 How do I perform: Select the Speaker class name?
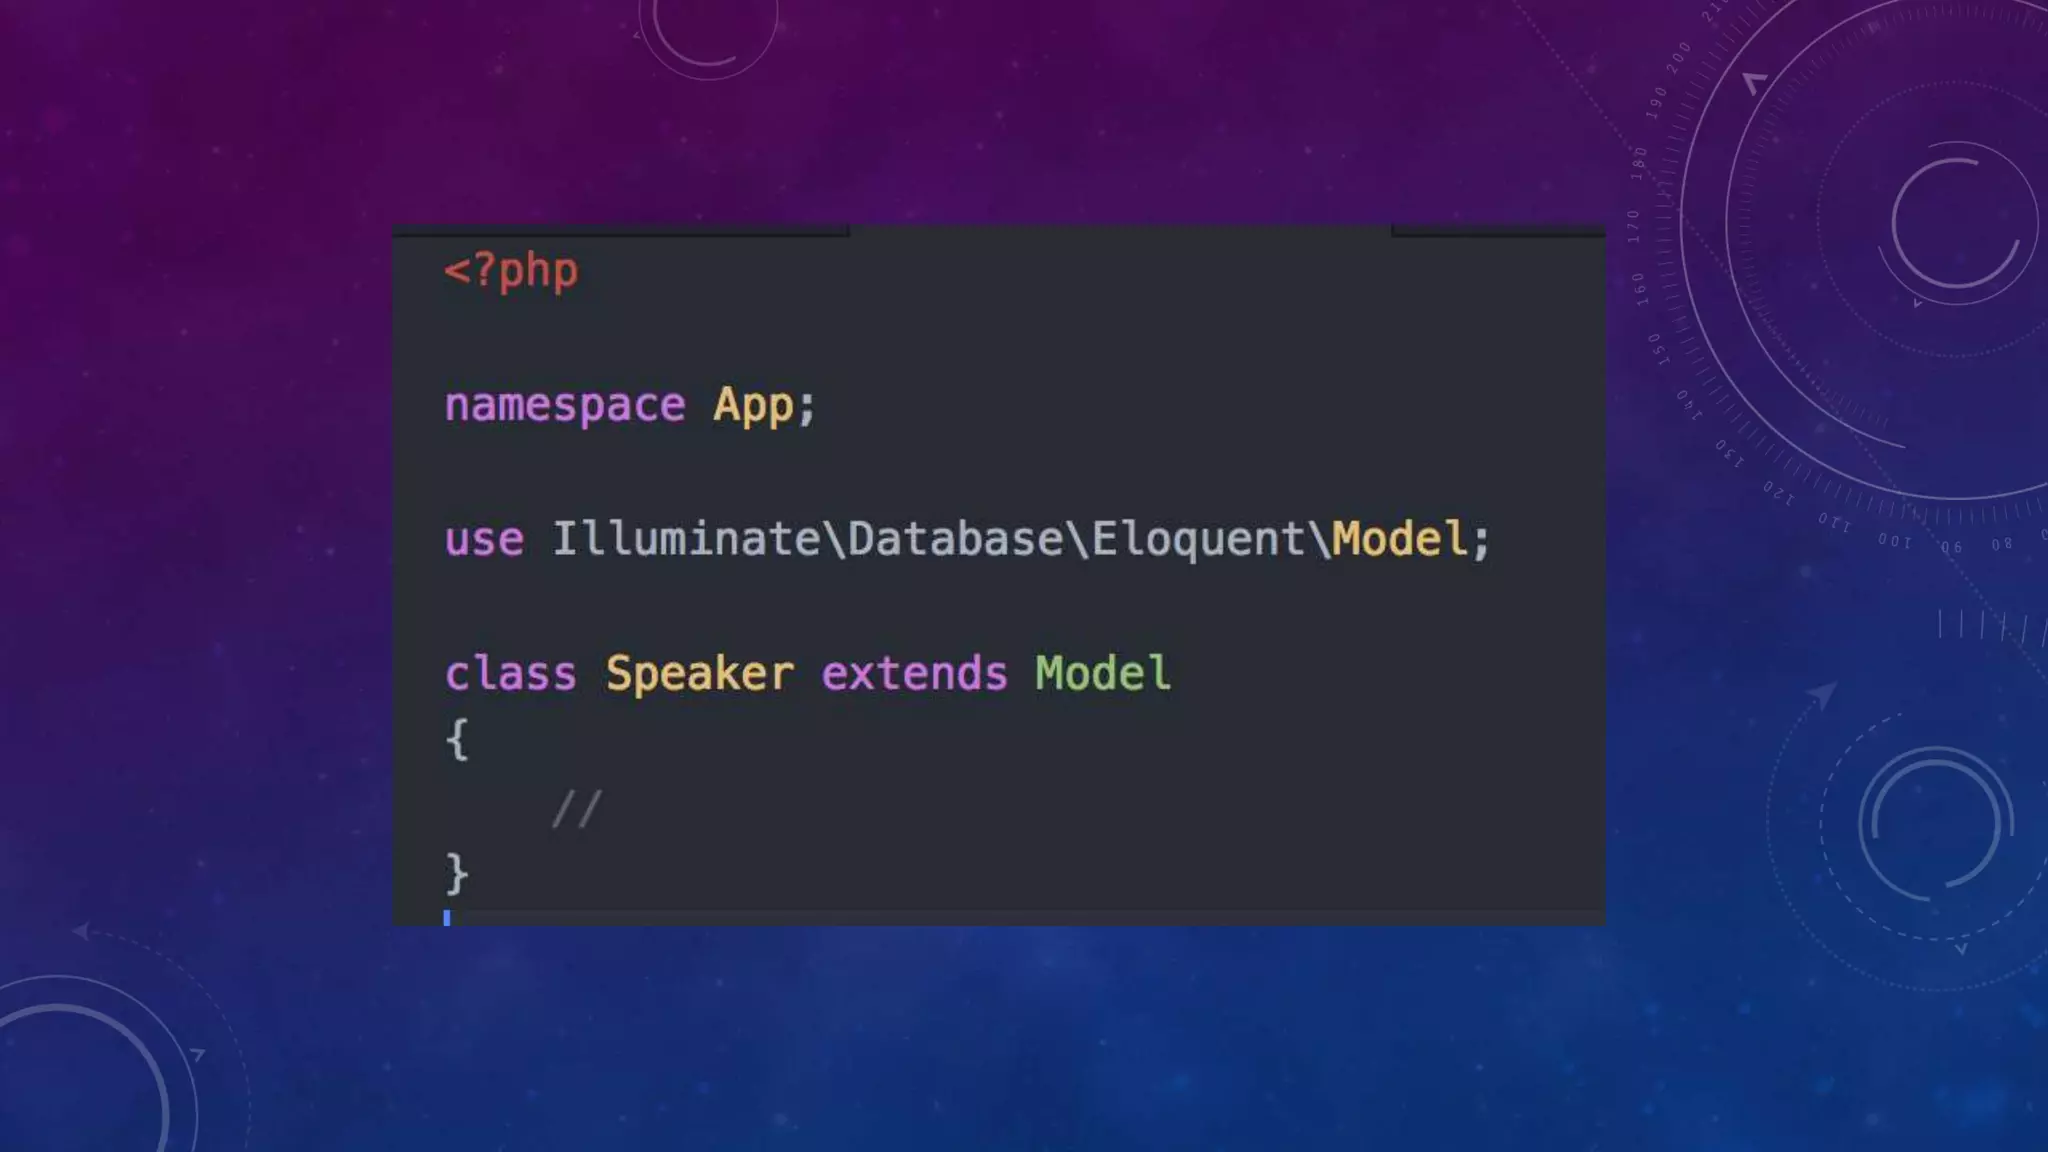[699, 674]
